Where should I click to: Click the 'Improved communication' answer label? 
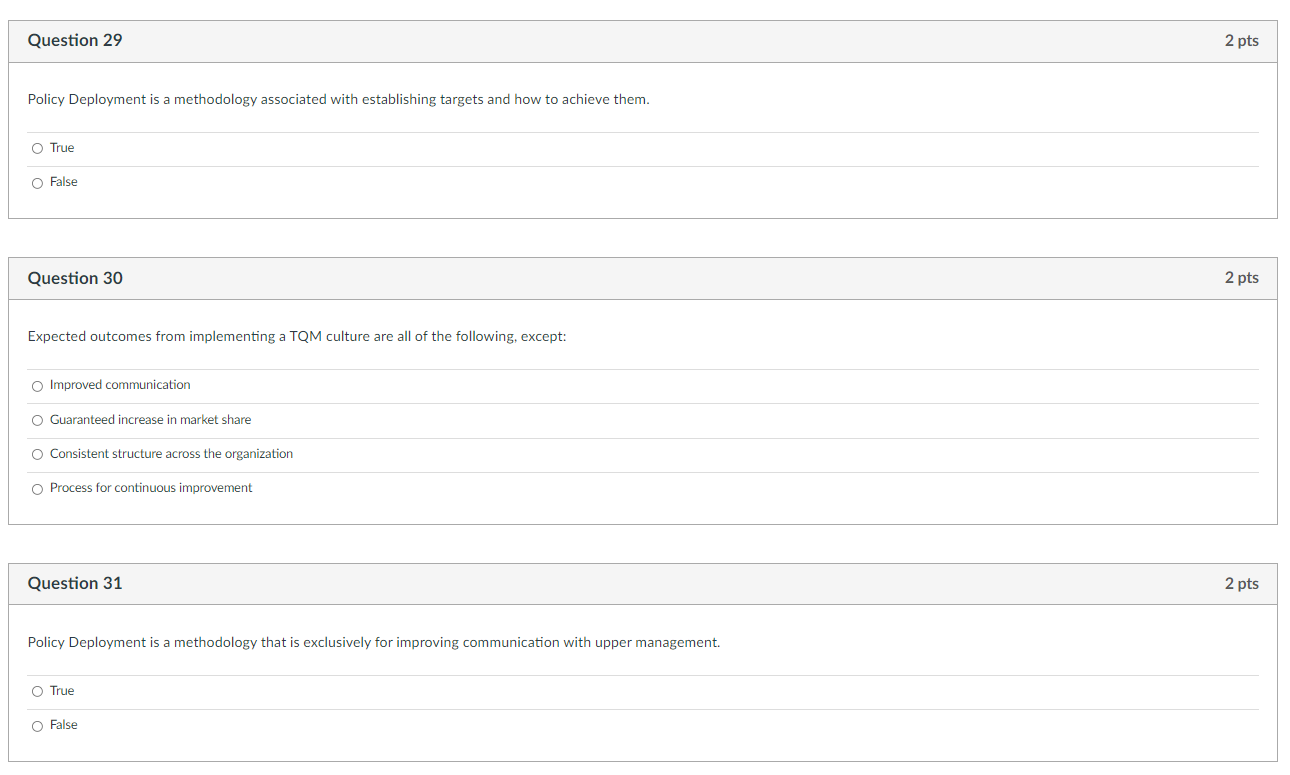(120, 384)
